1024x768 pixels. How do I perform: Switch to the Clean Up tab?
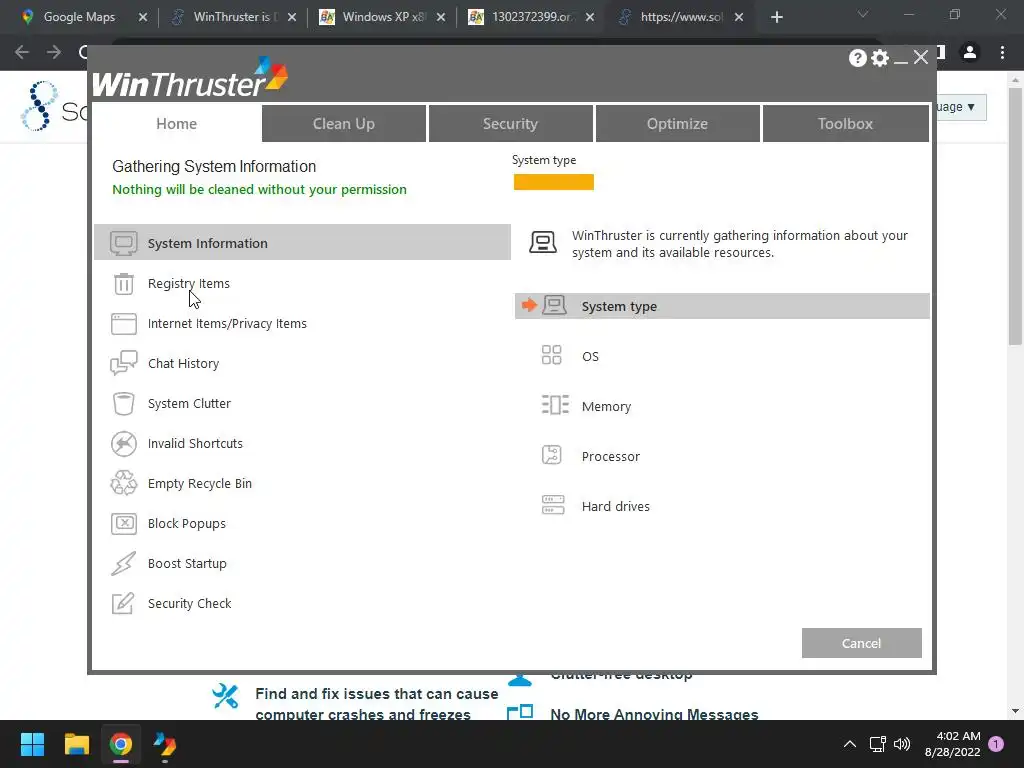(x=344, y=123)
